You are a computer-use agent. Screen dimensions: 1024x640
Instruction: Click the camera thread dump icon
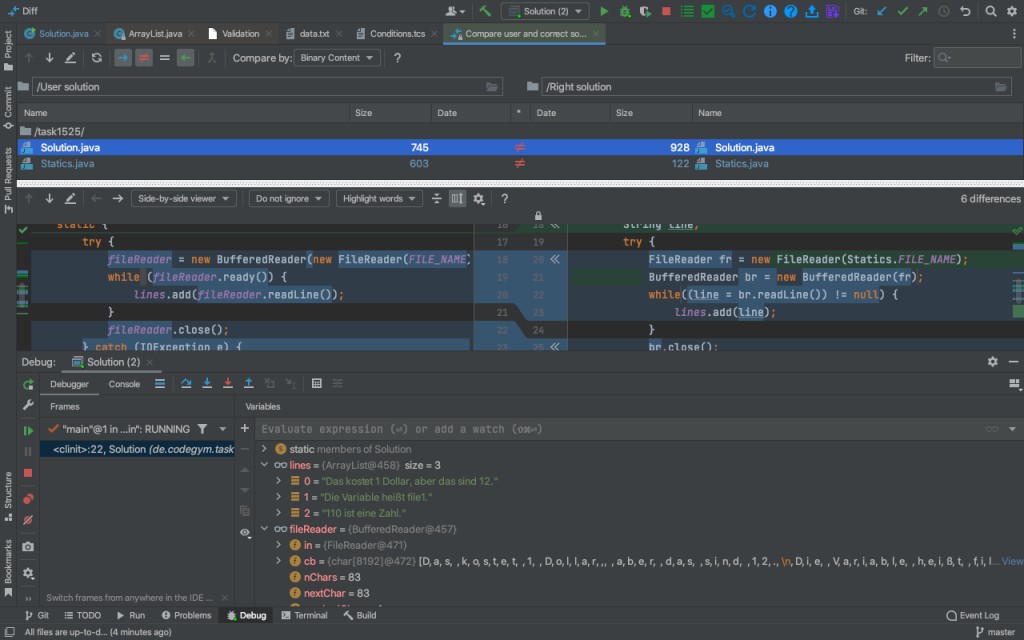tap(28, 547)
